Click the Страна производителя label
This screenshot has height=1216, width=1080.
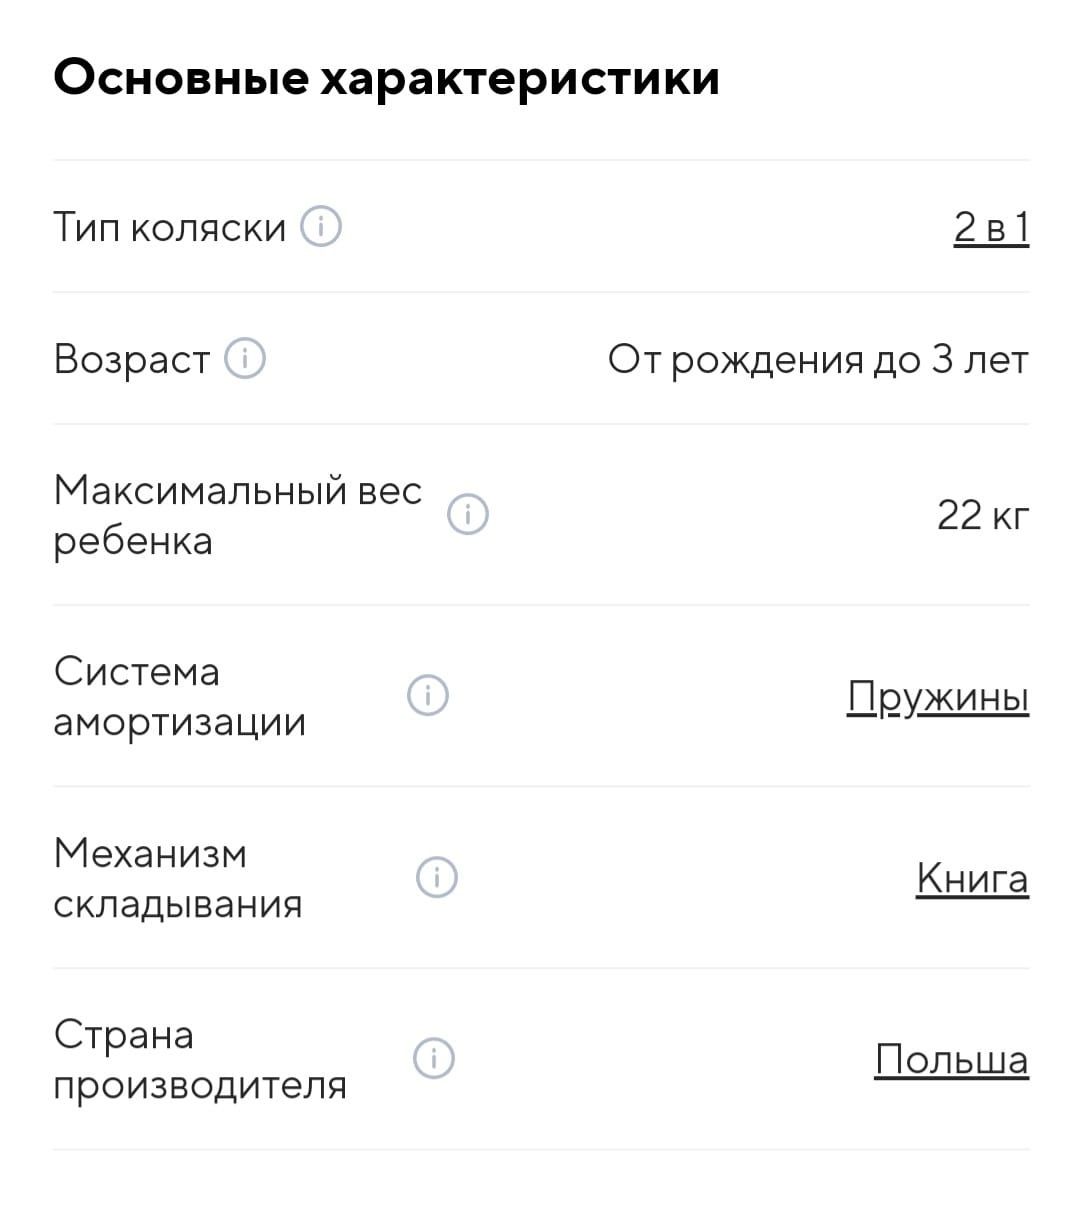[200, 1059]
